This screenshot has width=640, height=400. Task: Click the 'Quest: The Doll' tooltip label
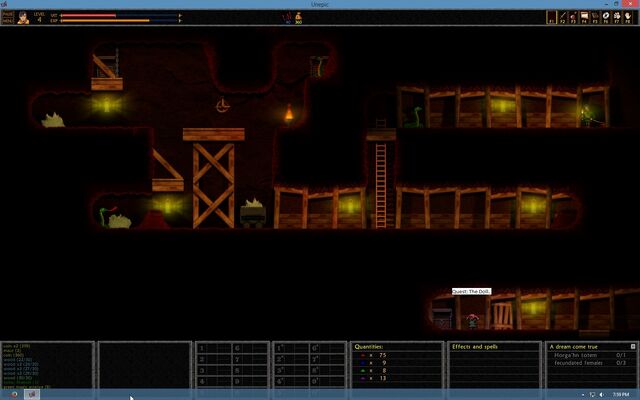click(471, 291)
